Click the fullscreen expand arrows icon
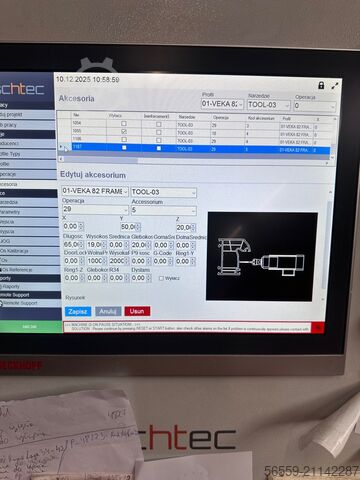The image size is (360, 480). (335, 86)
